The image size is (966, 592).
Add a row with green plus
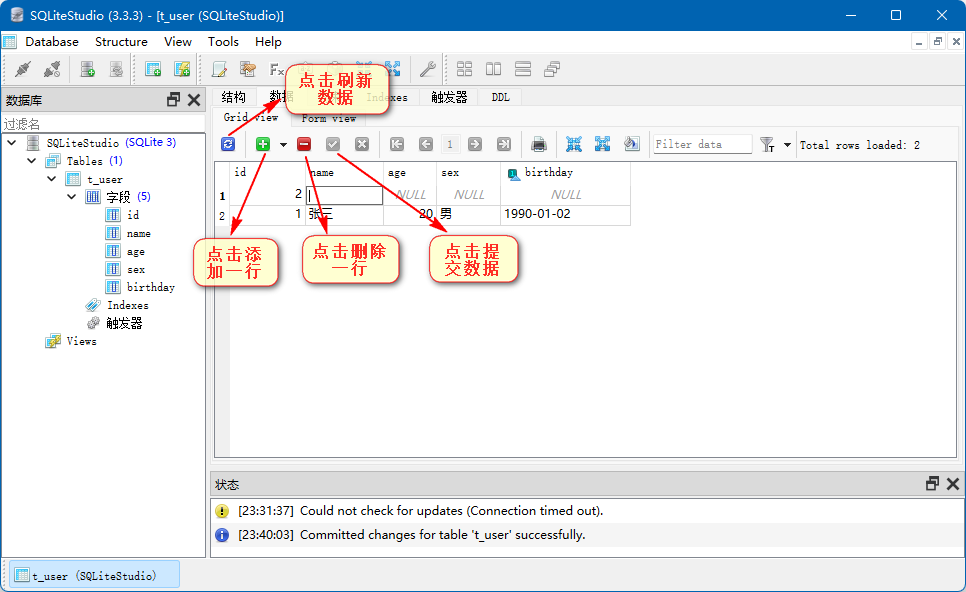click(263, 144)
